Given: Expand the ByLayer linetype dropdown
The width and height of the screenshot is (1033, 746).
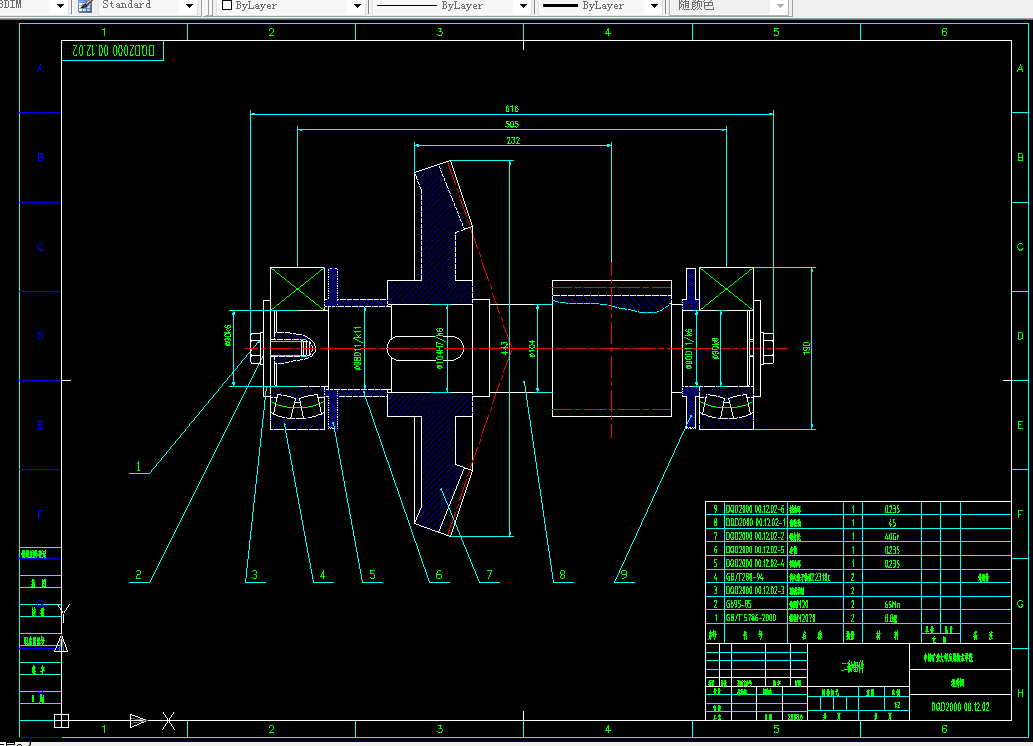Looking at the screenshot, I should 523,6.
